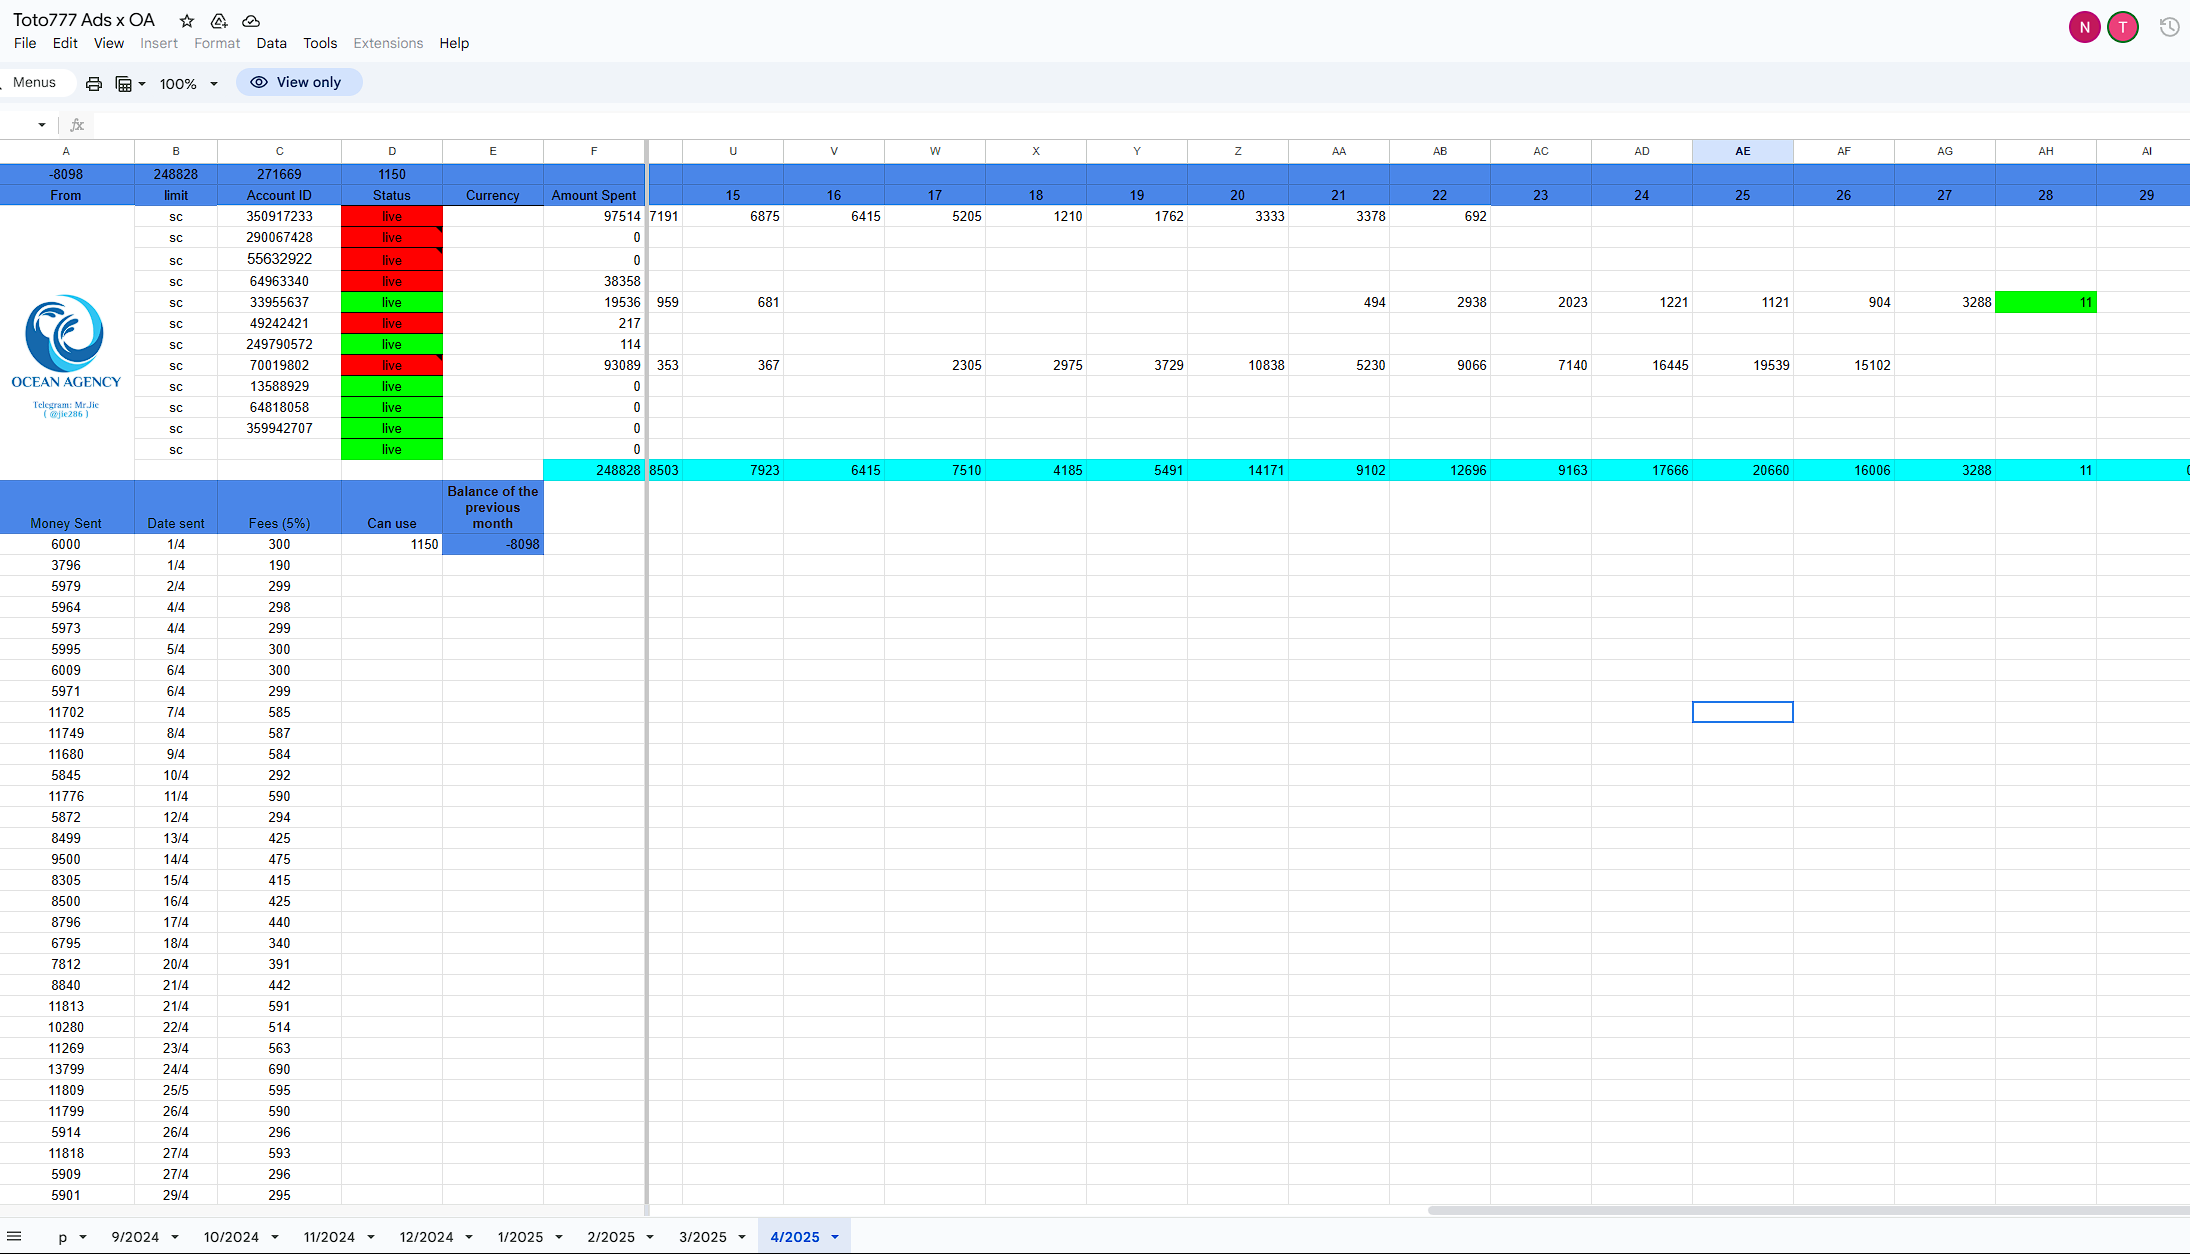Click the print icon
The width and height of the screenshot is (2190, 1254).
[94, 84]
